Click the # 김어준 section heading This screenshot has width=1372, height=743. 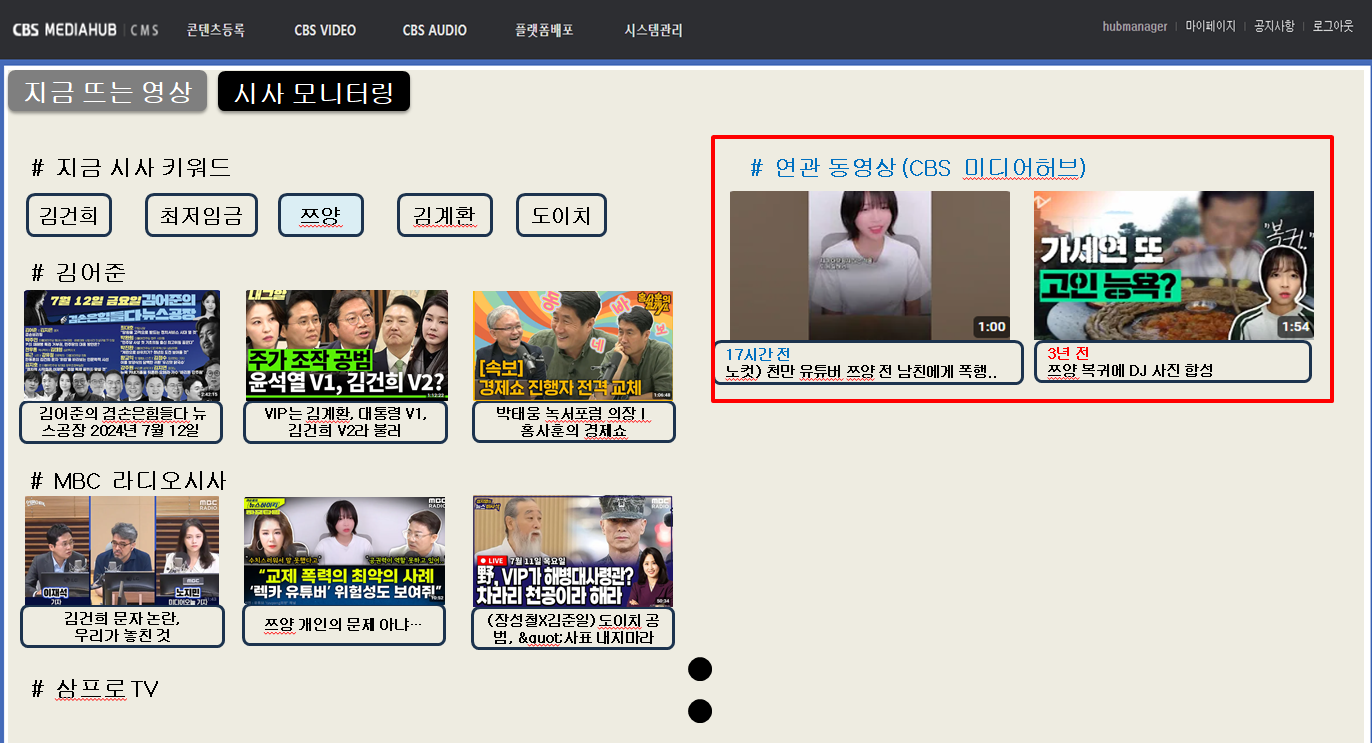pos(79,273)
